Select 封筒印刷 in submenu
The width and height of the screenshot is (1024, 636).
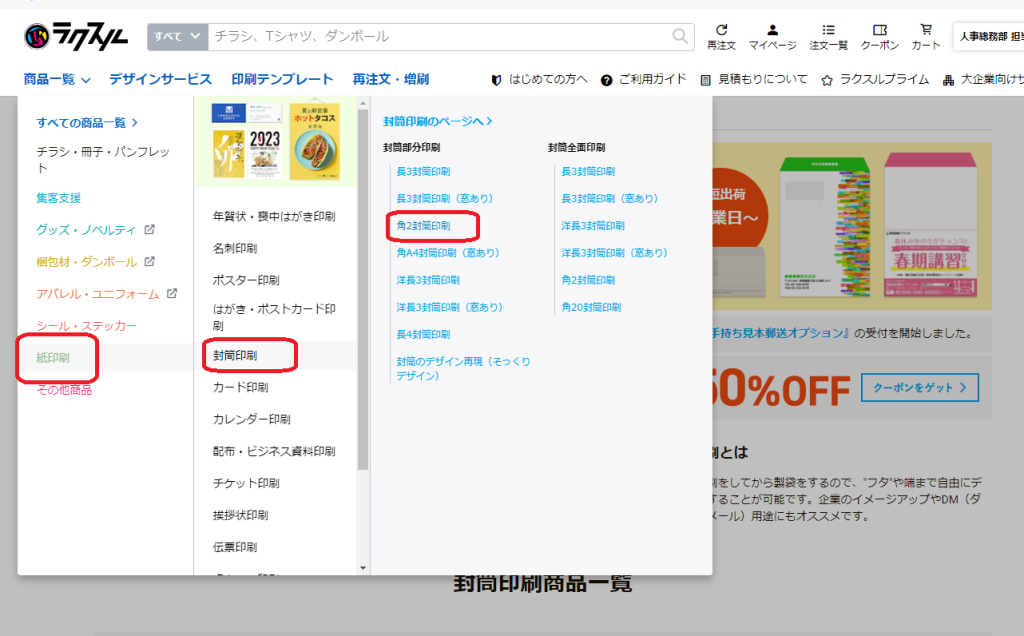(235, 354)
